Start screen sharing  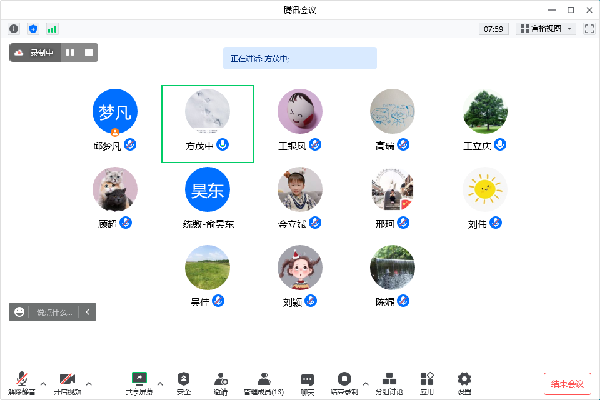pyautogui.click(x=139, y=380)
